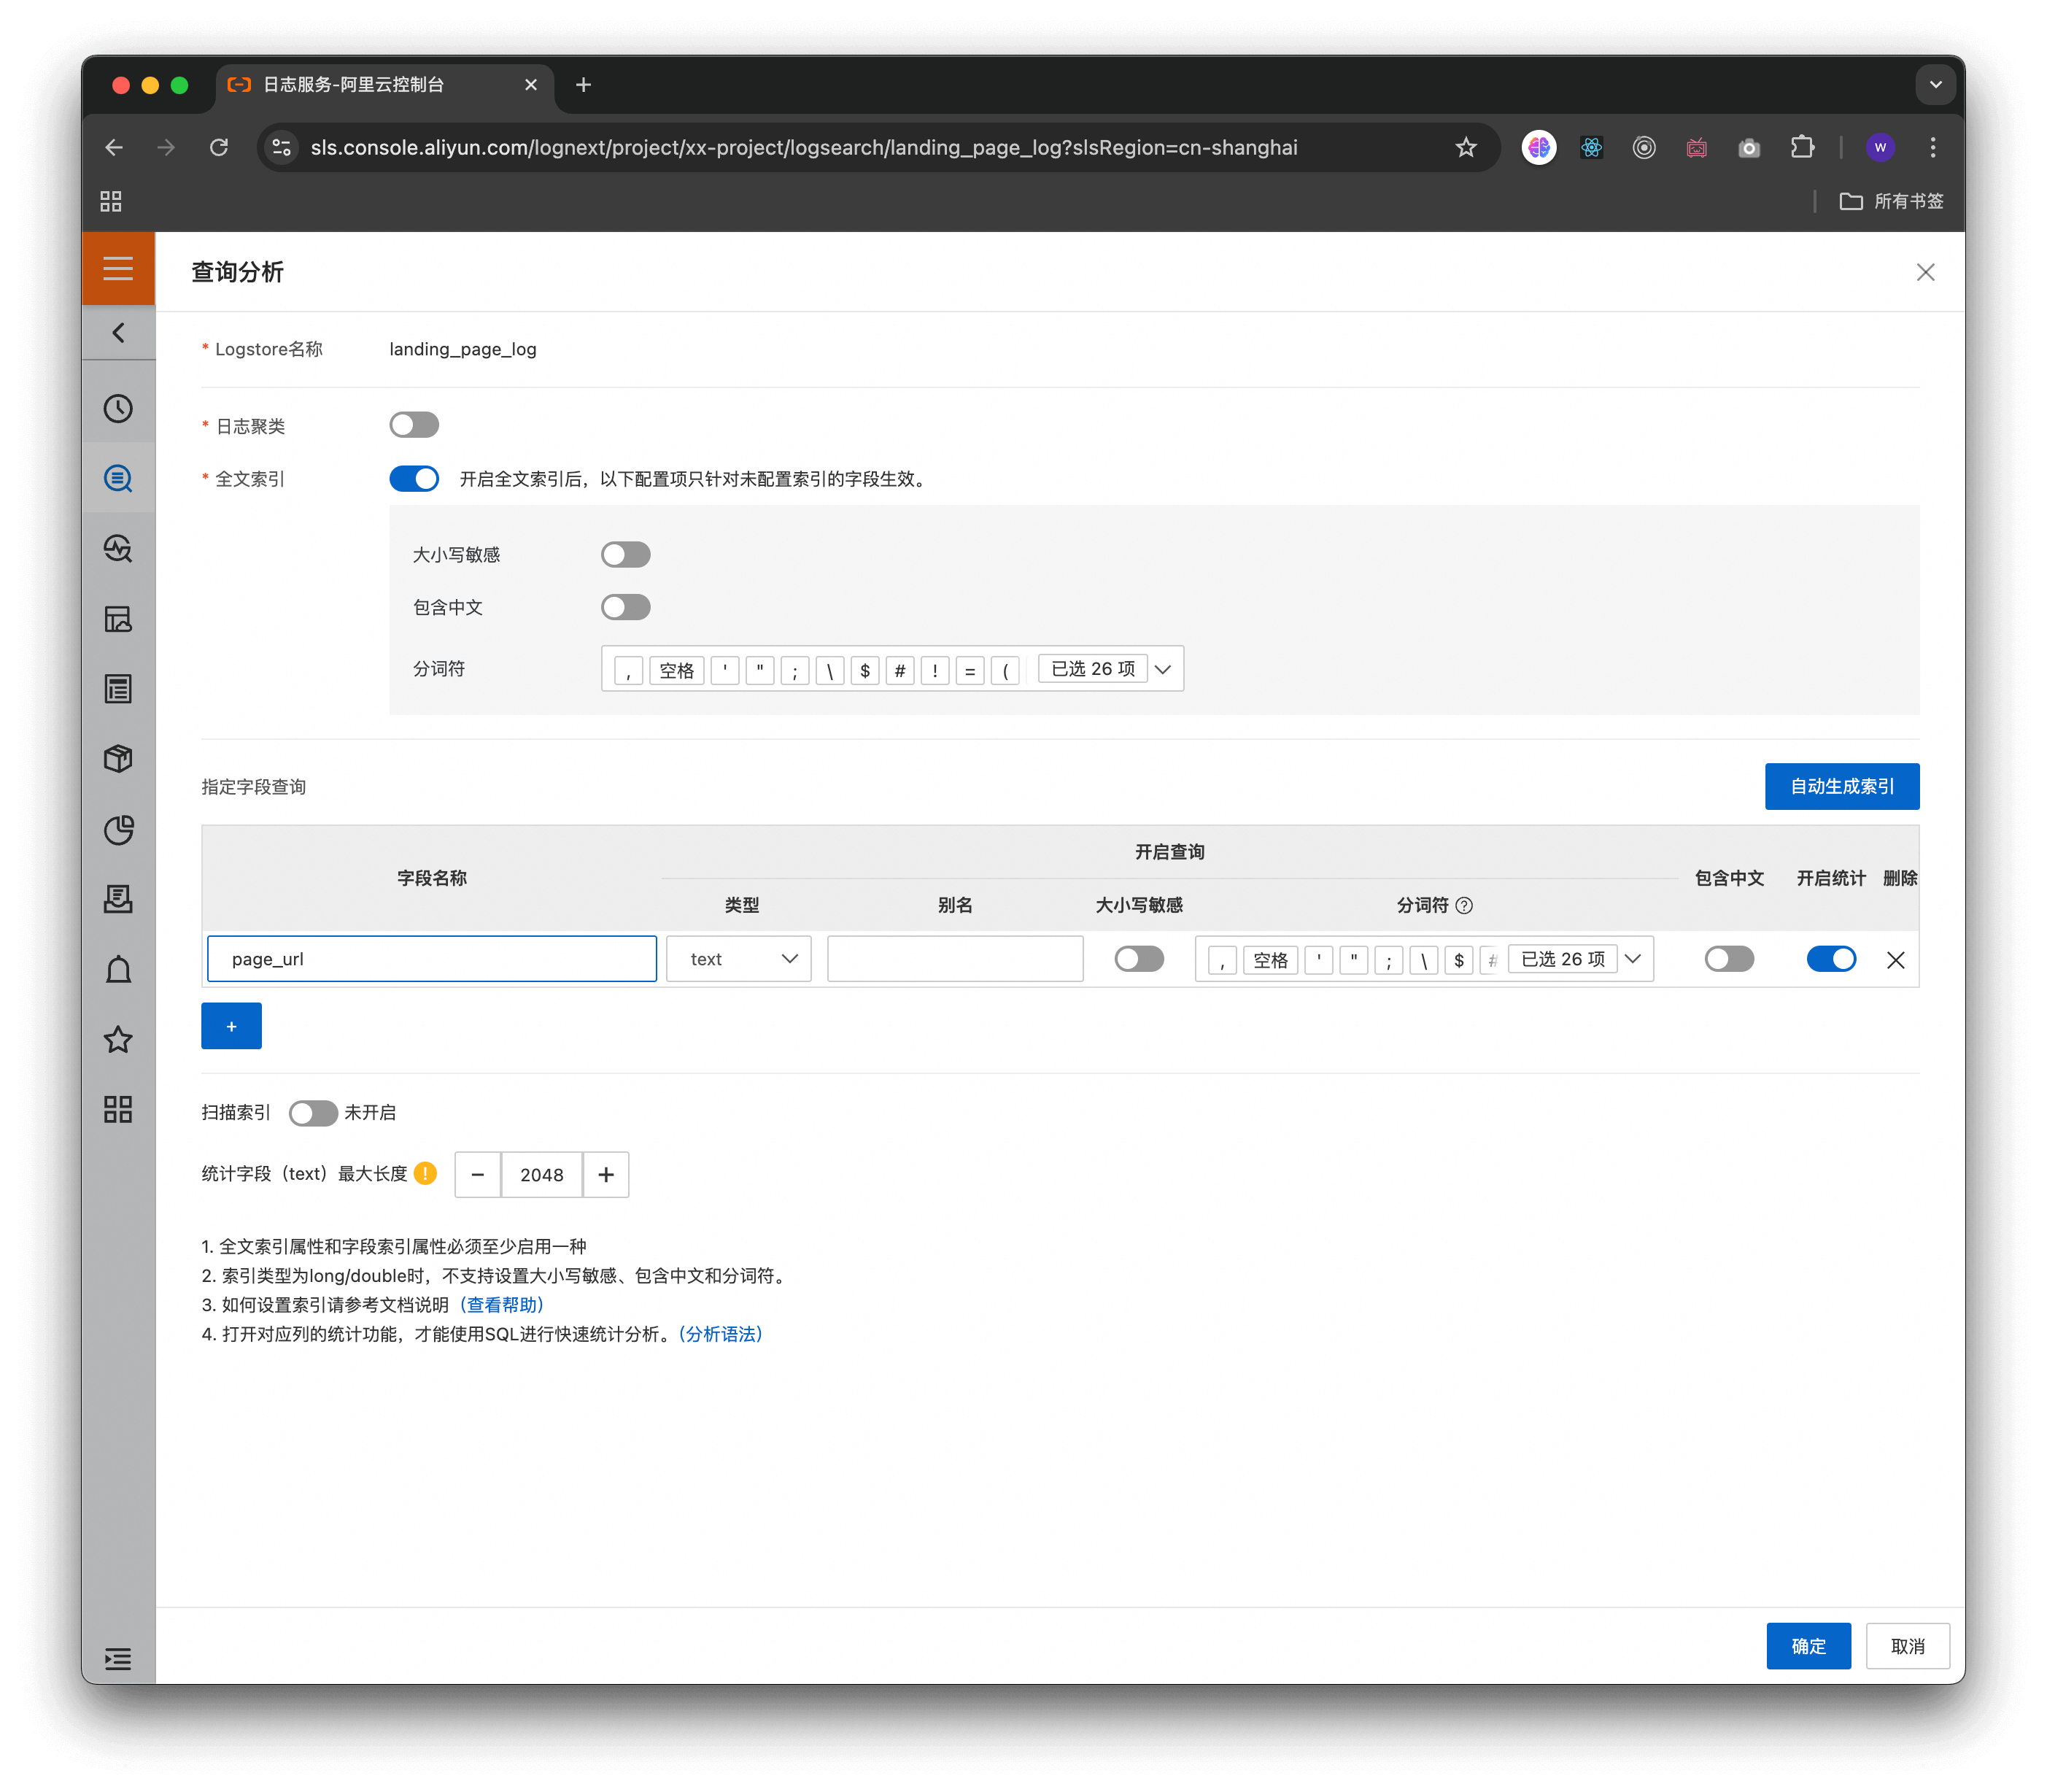Screen dimensions: 2047x1792
Task: Open the apps grid in bookmarks bar
Action: (111, 201)
